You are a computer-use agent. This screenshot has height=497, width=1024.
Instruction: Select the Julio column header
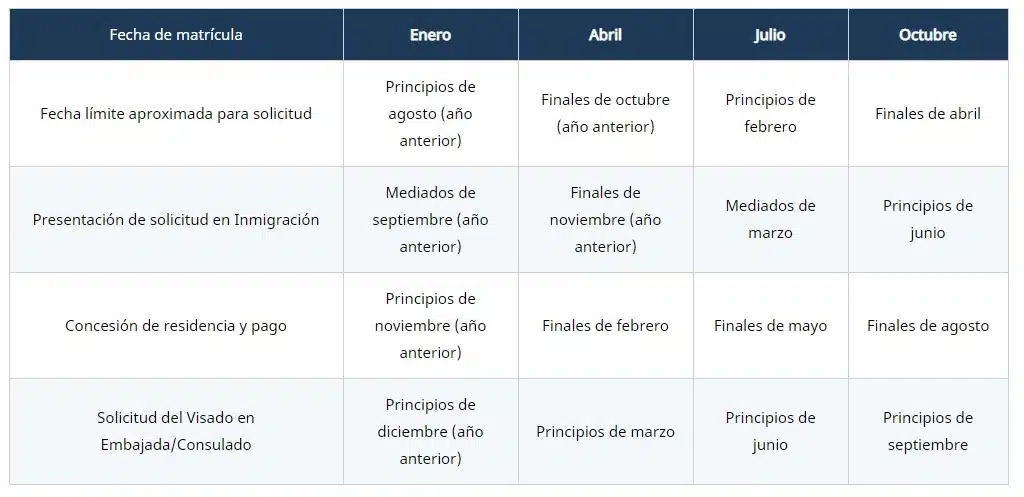tap(771, 35)
